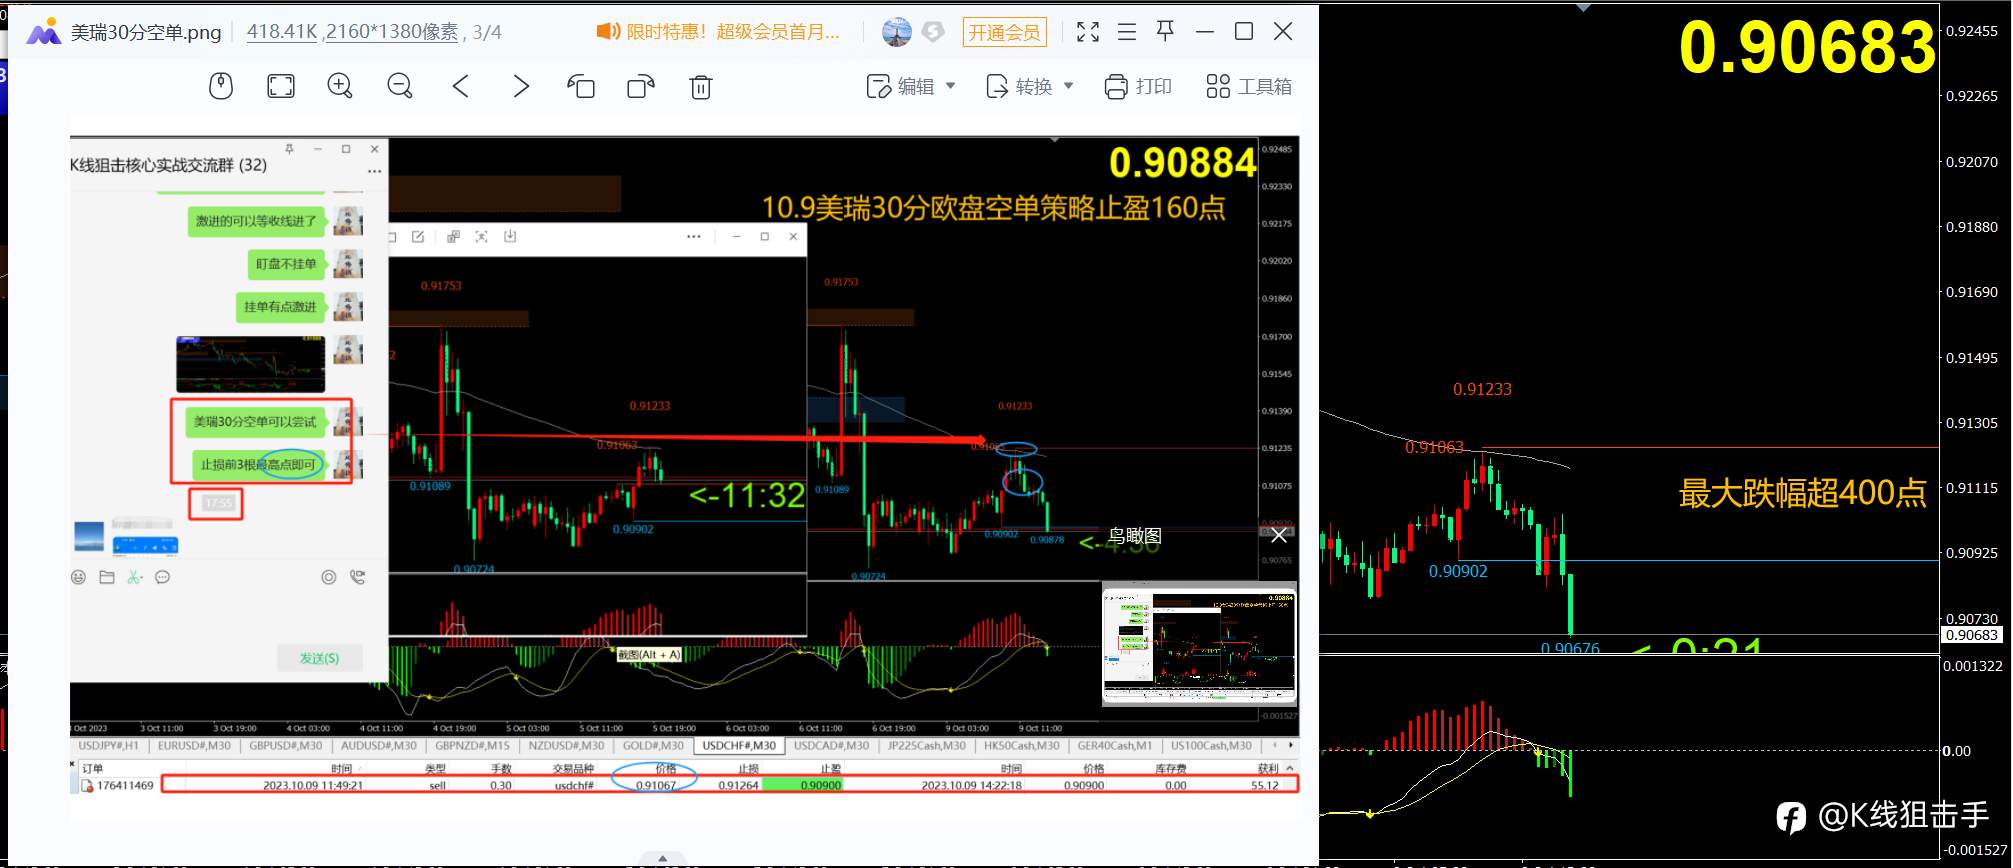Click the 转换 convert button
This screenshot has height=868, width=2013.
coord(1019,87)
